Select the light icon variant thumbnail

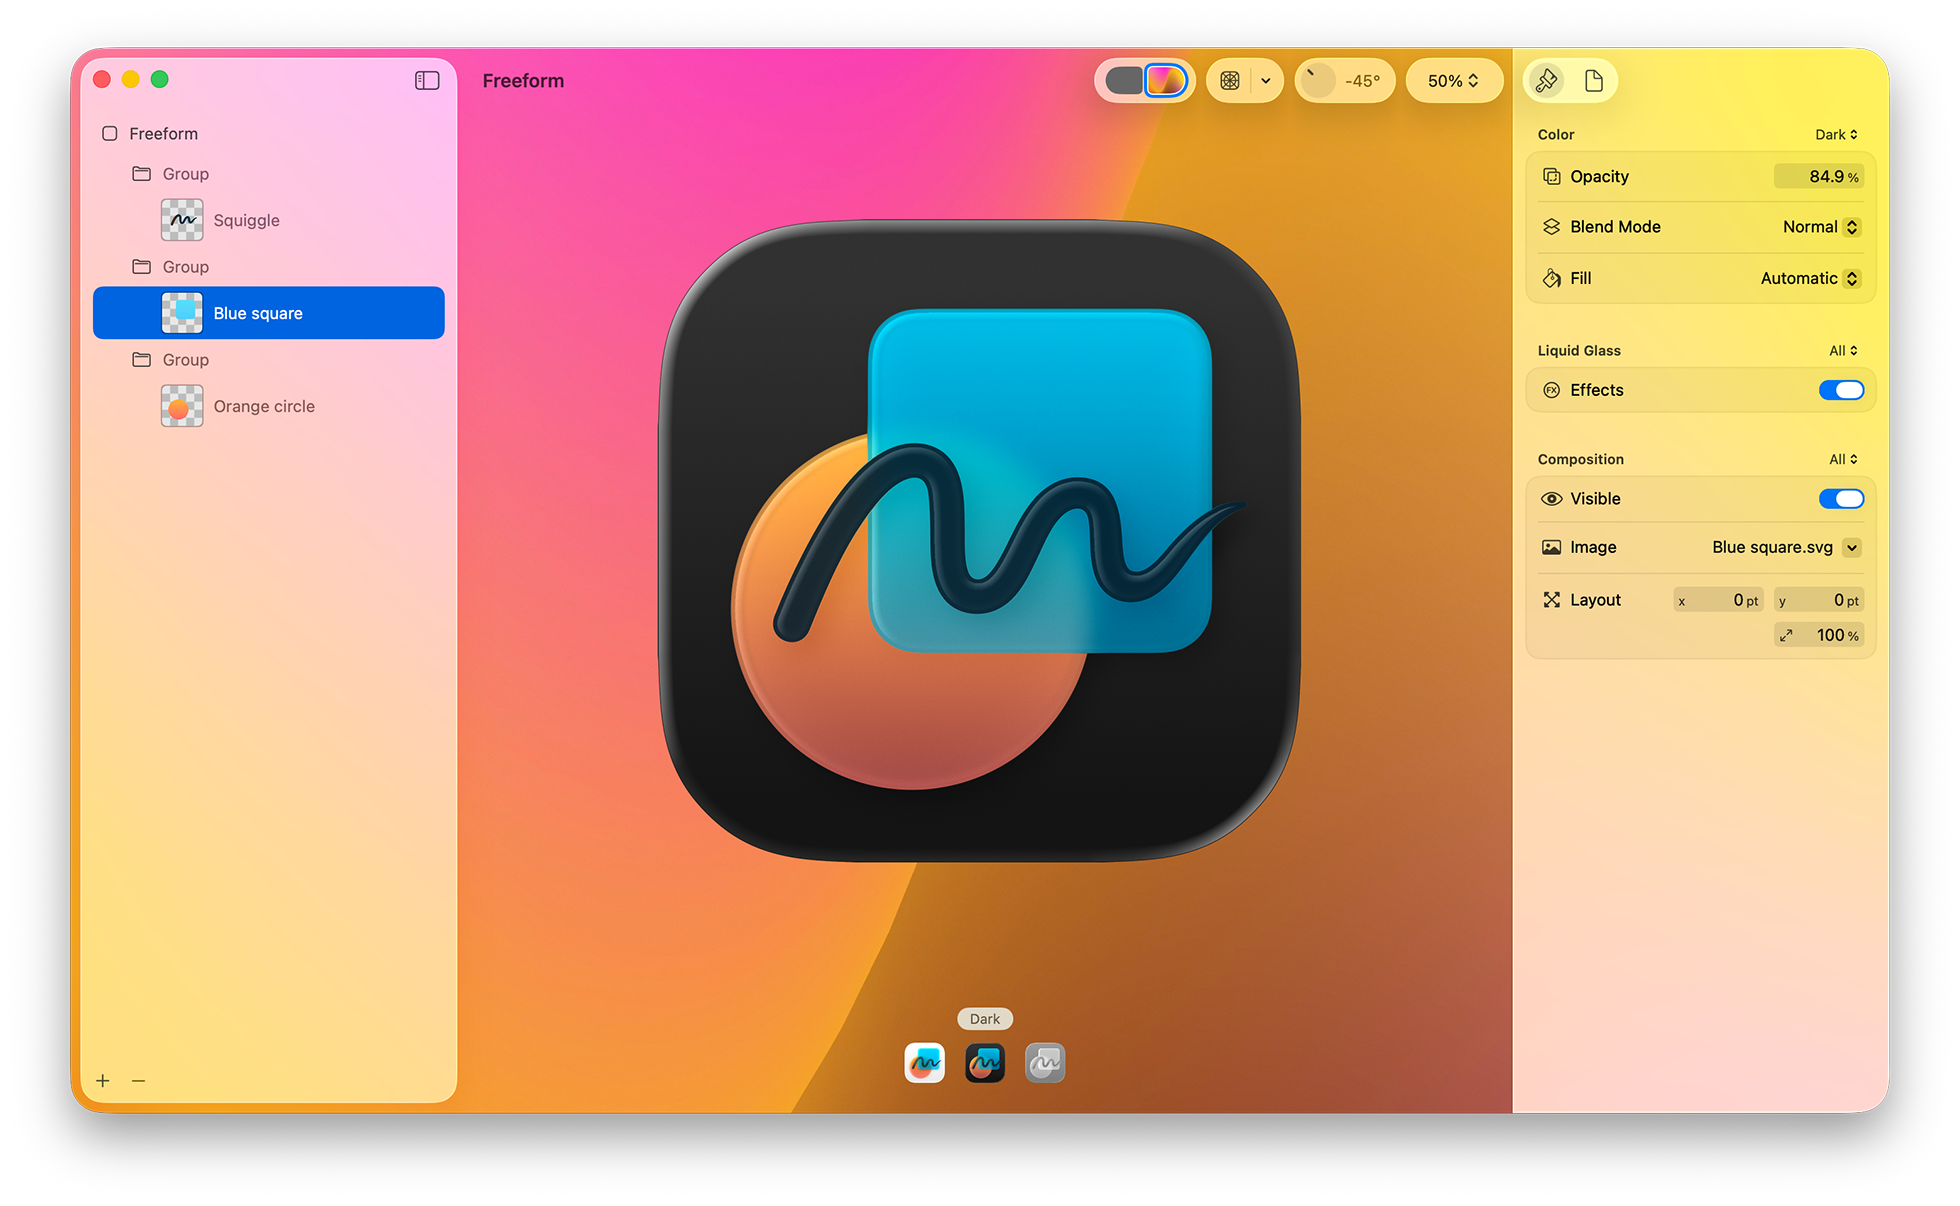(924, 1062)
